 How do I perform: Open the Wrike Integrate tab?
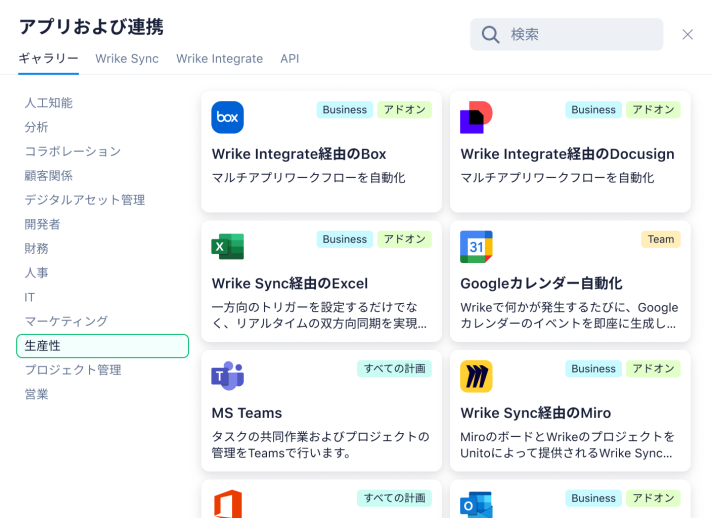pos(219,59)
